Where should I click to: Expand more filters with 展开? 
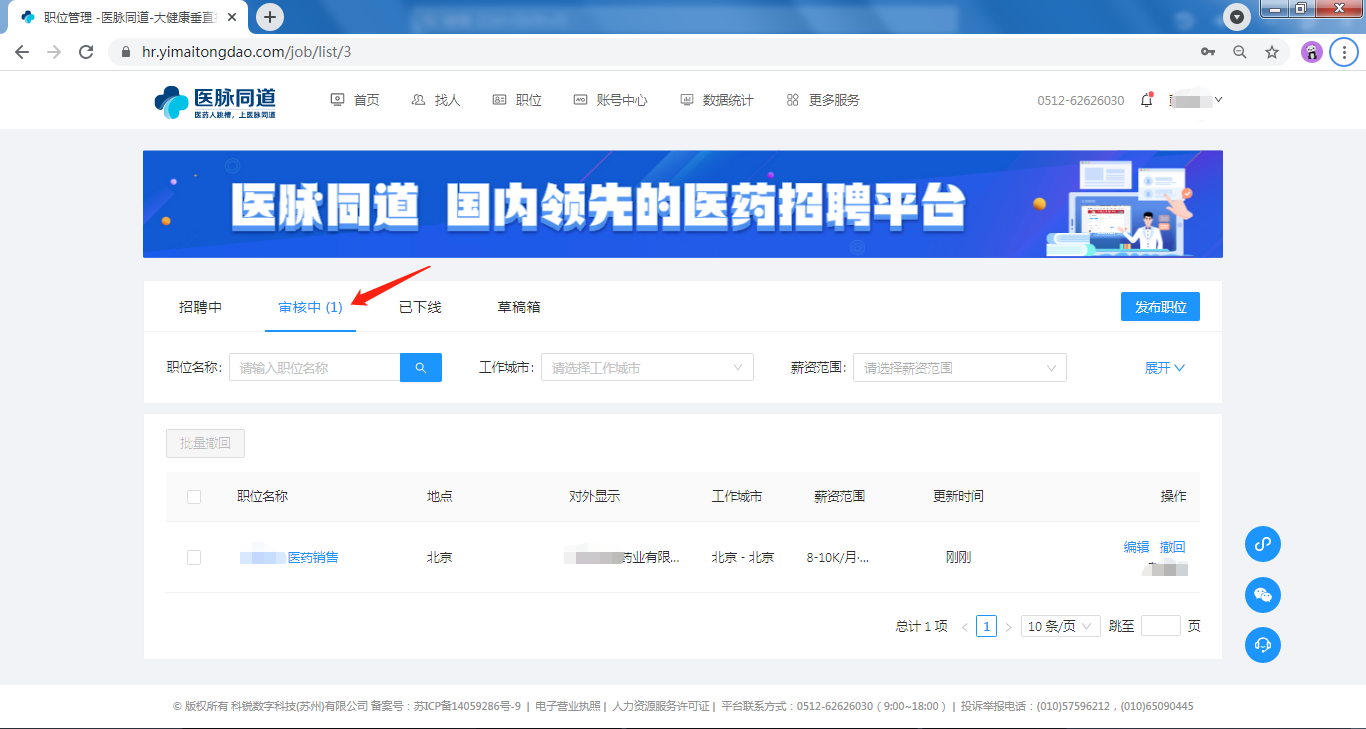click(x=1164, y=368)
